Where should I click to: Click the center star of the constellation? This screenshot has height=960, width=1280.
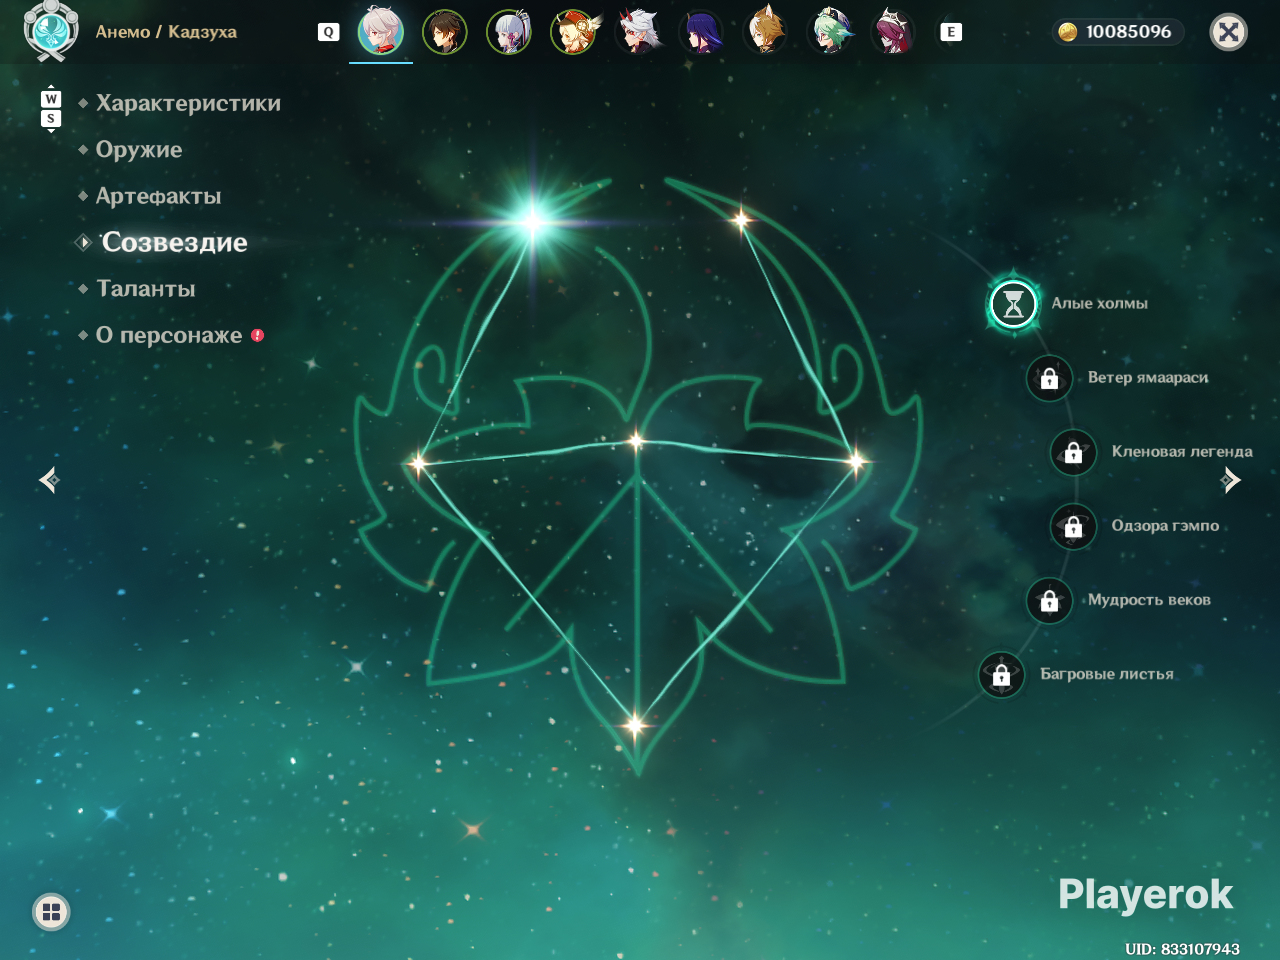click(x=636, y=440)
